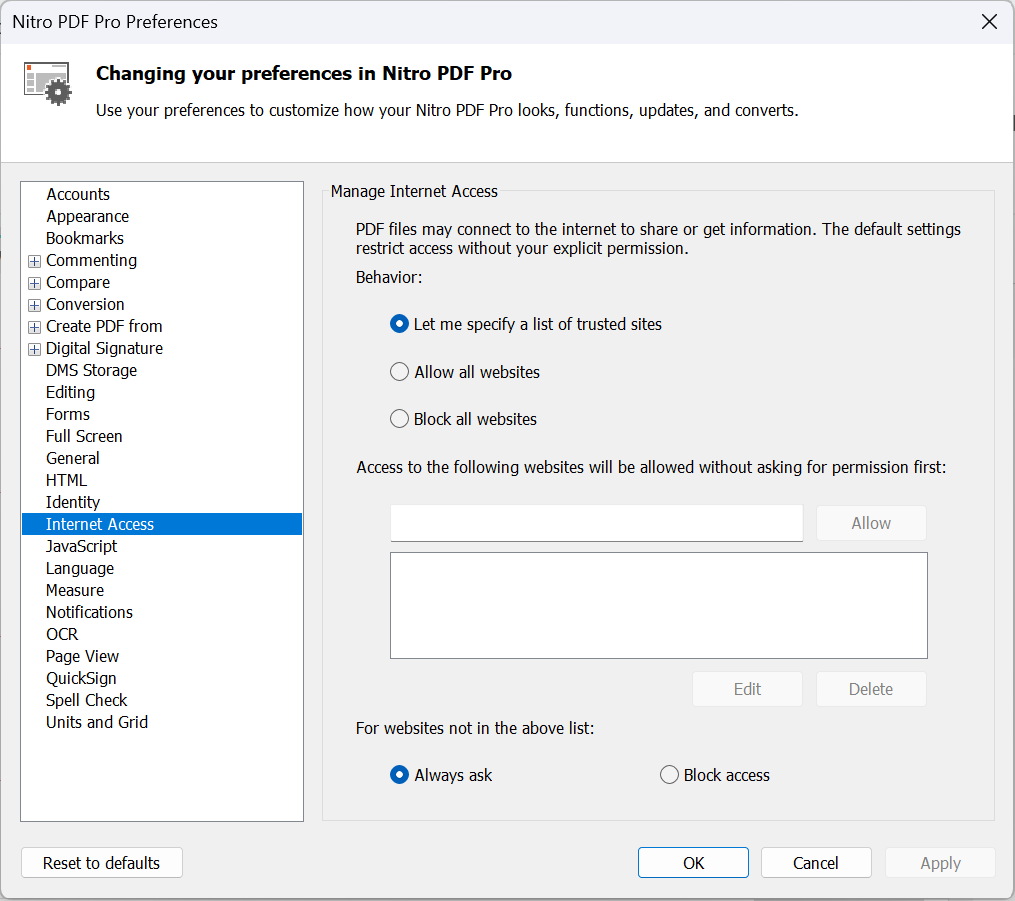1015x901 pixels.
Task: Click the Edit button below the websites list
Action: point(747,689)
